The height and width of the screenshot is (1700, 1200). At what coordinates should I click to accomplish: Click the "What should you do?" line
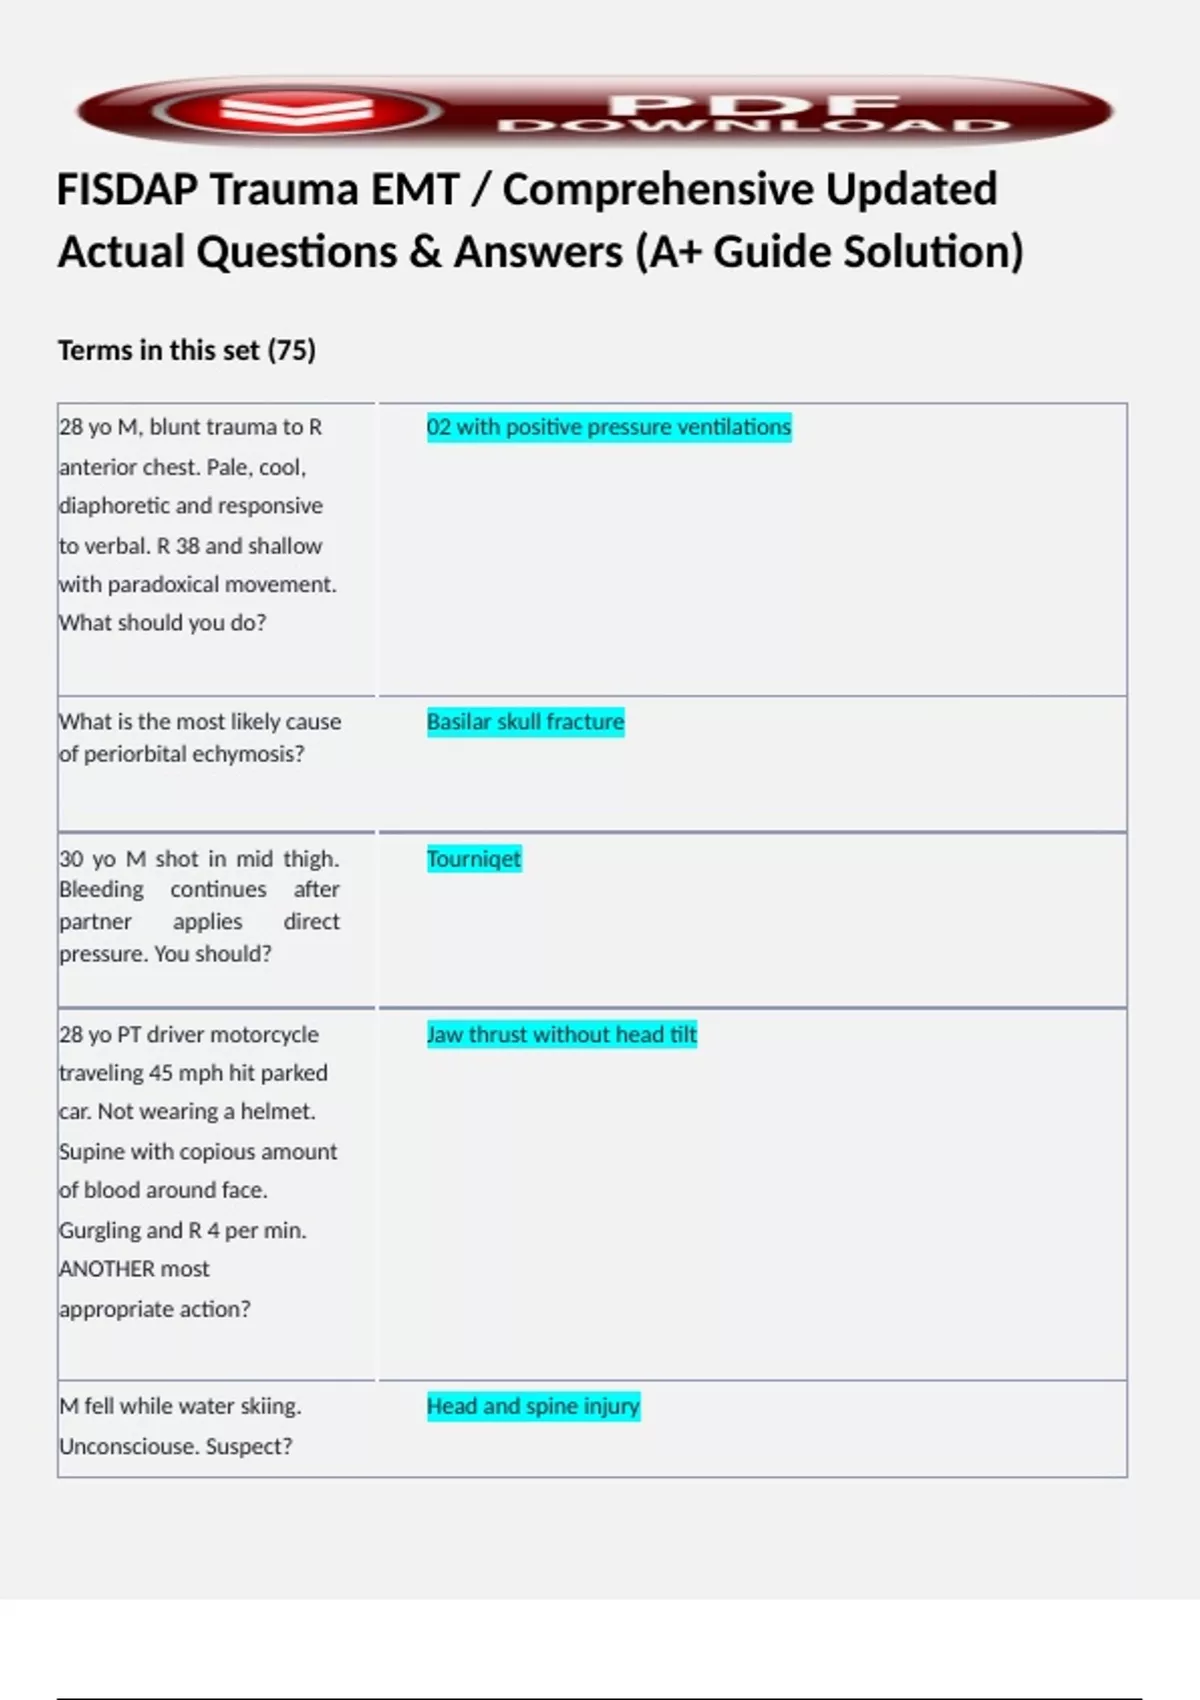point(163,622)
